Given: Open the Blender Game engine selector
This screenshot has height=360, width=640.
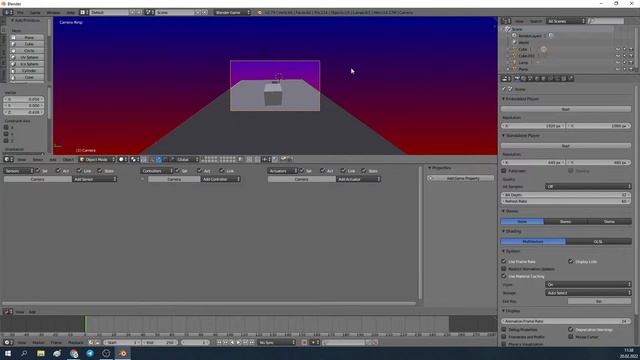Looking at the screenshot, I should click(232, 13).
